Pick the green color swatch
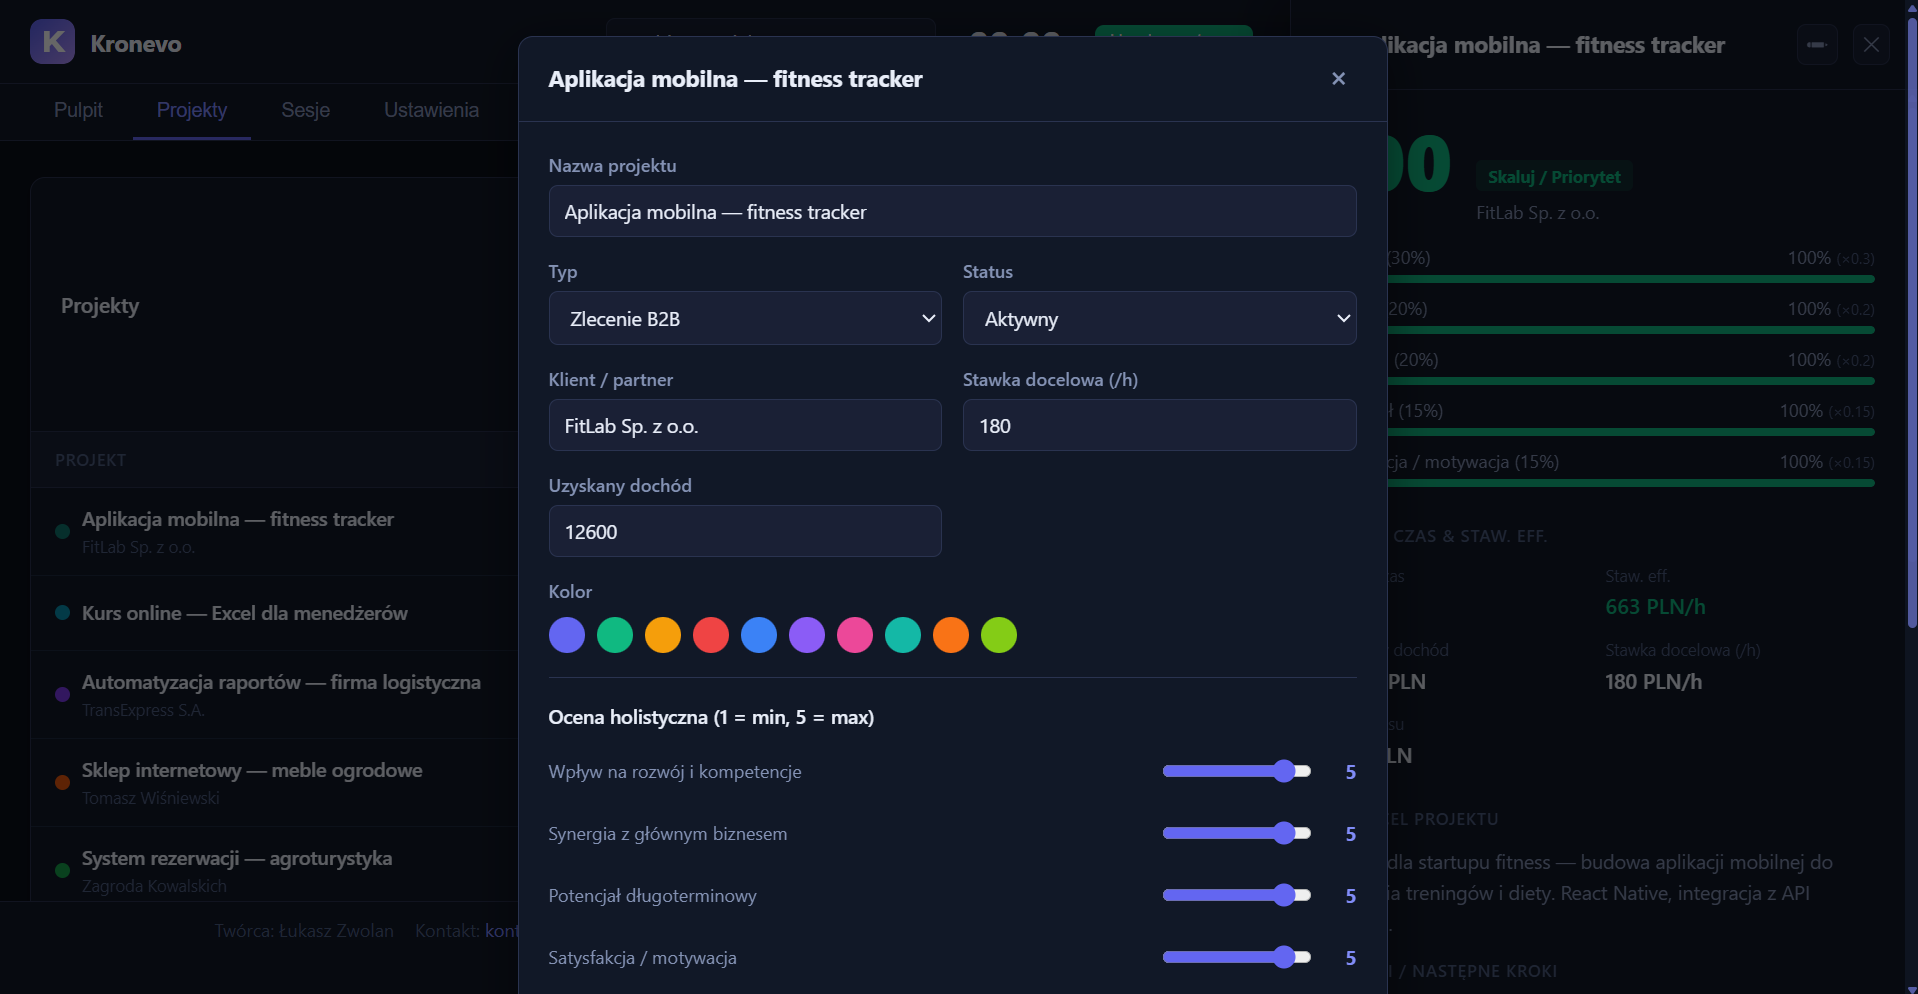 point(615,635)
